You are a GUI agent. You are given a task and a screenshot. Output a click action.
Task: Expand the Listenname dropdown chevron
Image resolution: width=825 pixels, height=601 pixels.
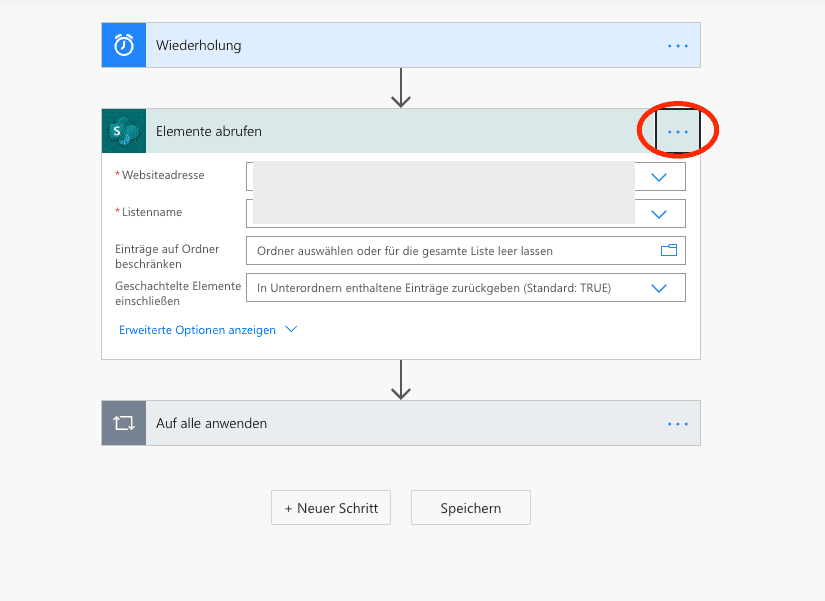[659, 214]
